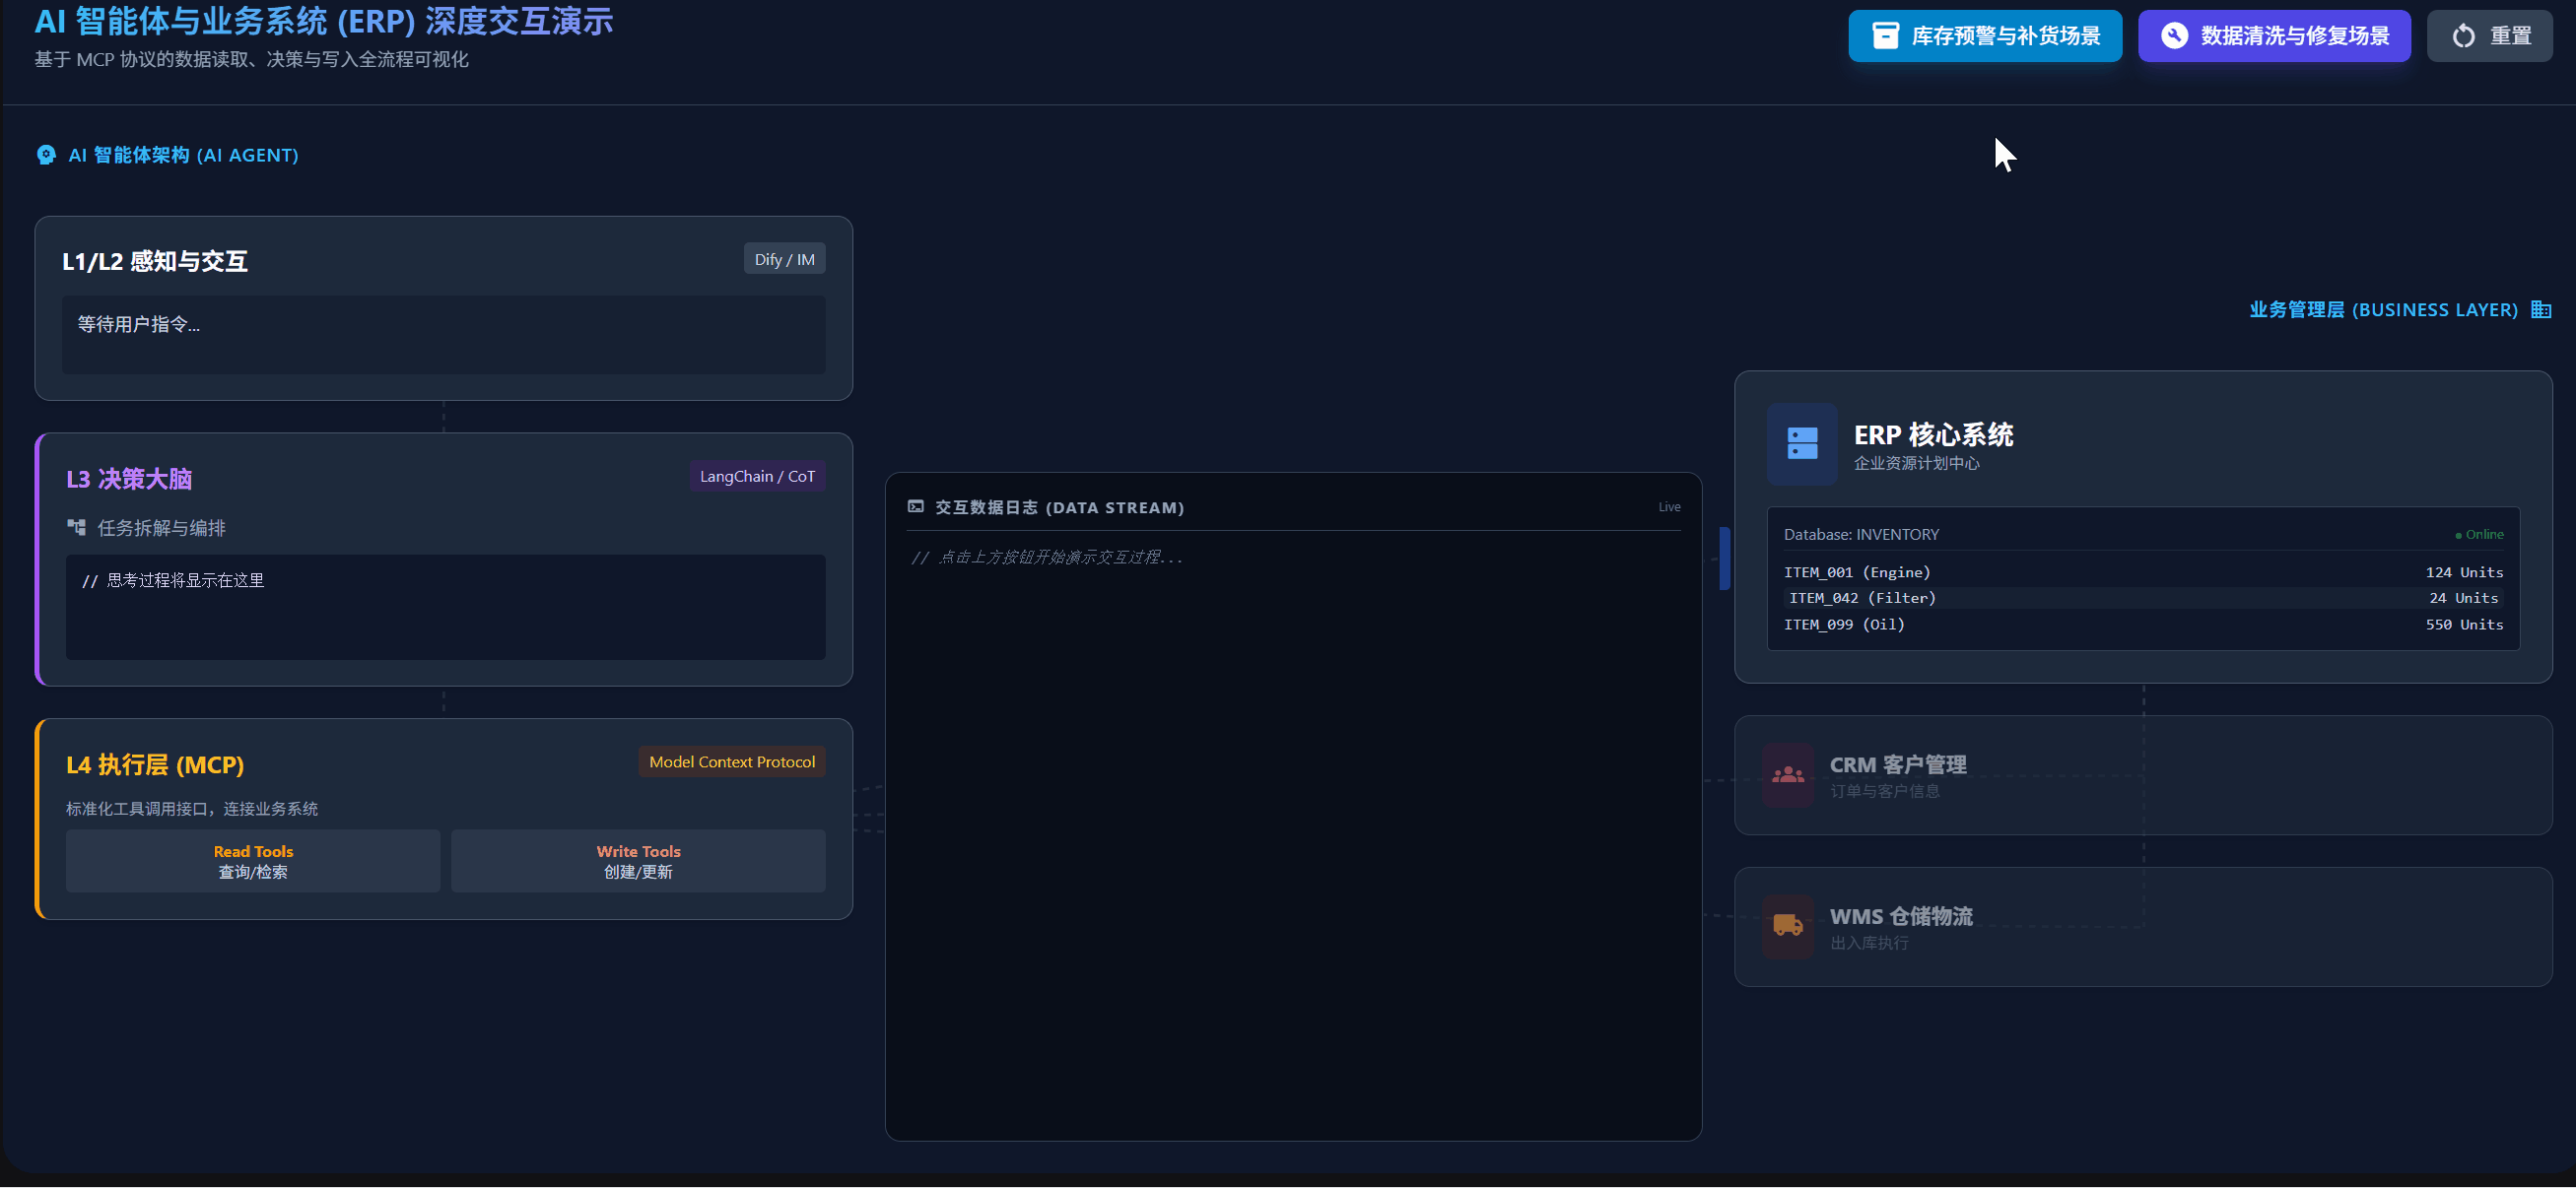Viewport: 2576px width, 1188px height.
Task: Click the WMS warehouse truck icon
Action: tap(1787, 926)
